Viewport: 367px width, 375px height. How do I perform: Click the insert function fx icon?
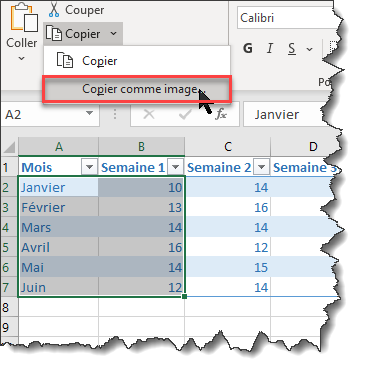tap(221, 115)
